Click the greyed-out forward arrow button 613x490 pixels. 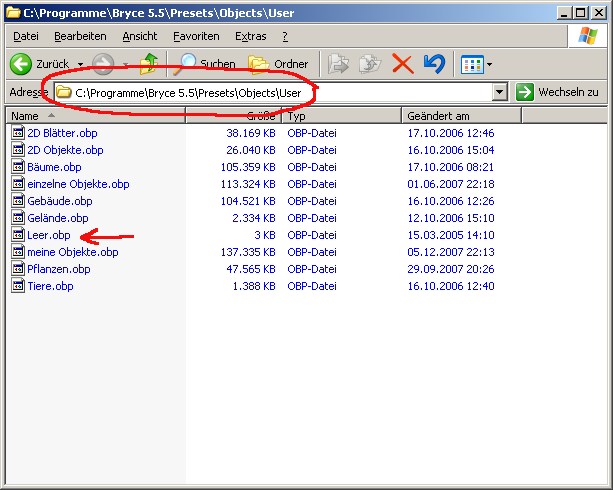tap(103, 64)
